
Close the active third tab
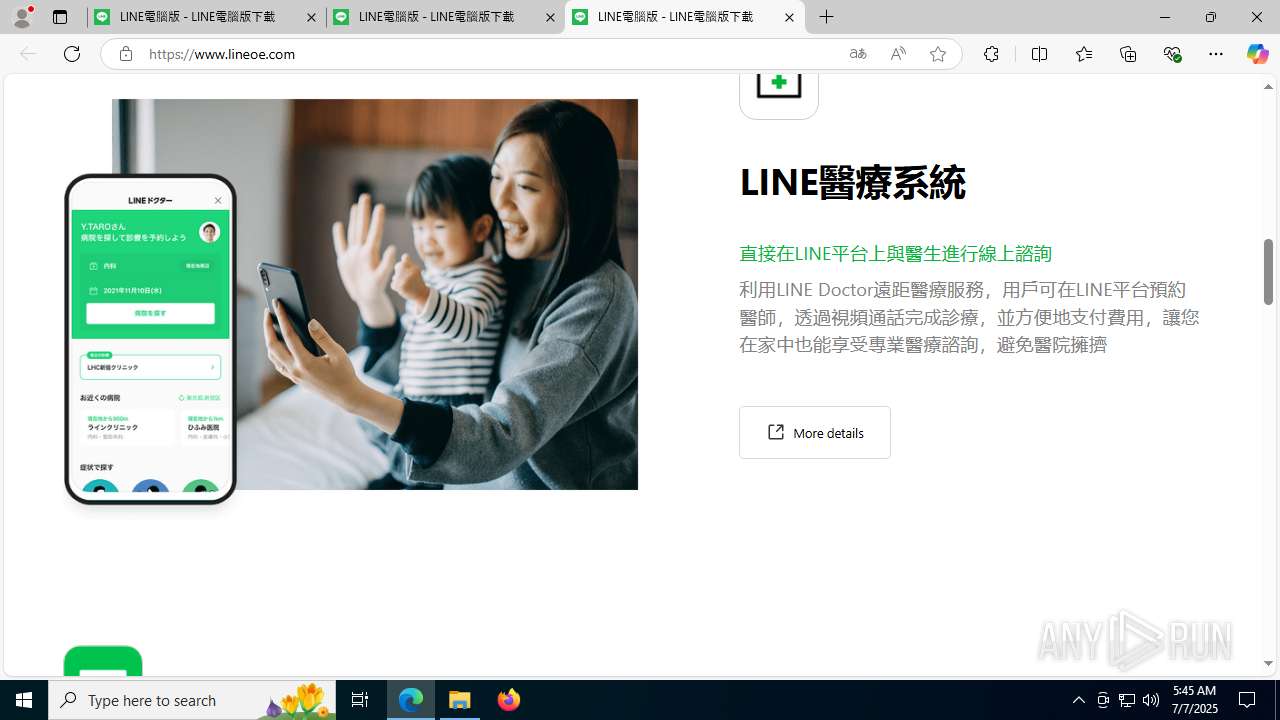[x=789, y=17]
